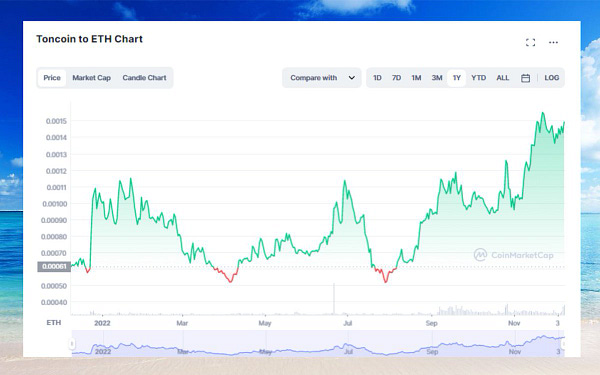Expand the Compare with dropdown
This screenshot has height=375, width=600.
click(322, 78)
